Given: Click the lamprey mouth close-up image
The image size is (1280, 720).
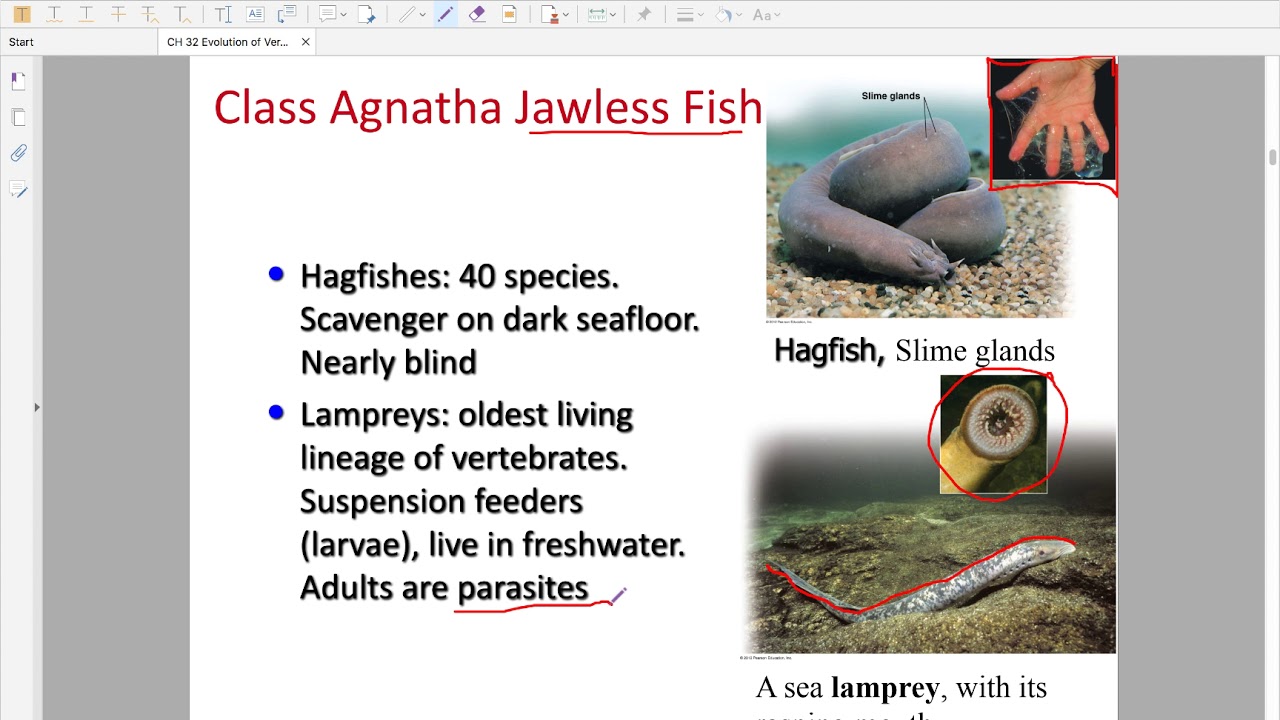Looking at the screenshot, I should (993, 434).
